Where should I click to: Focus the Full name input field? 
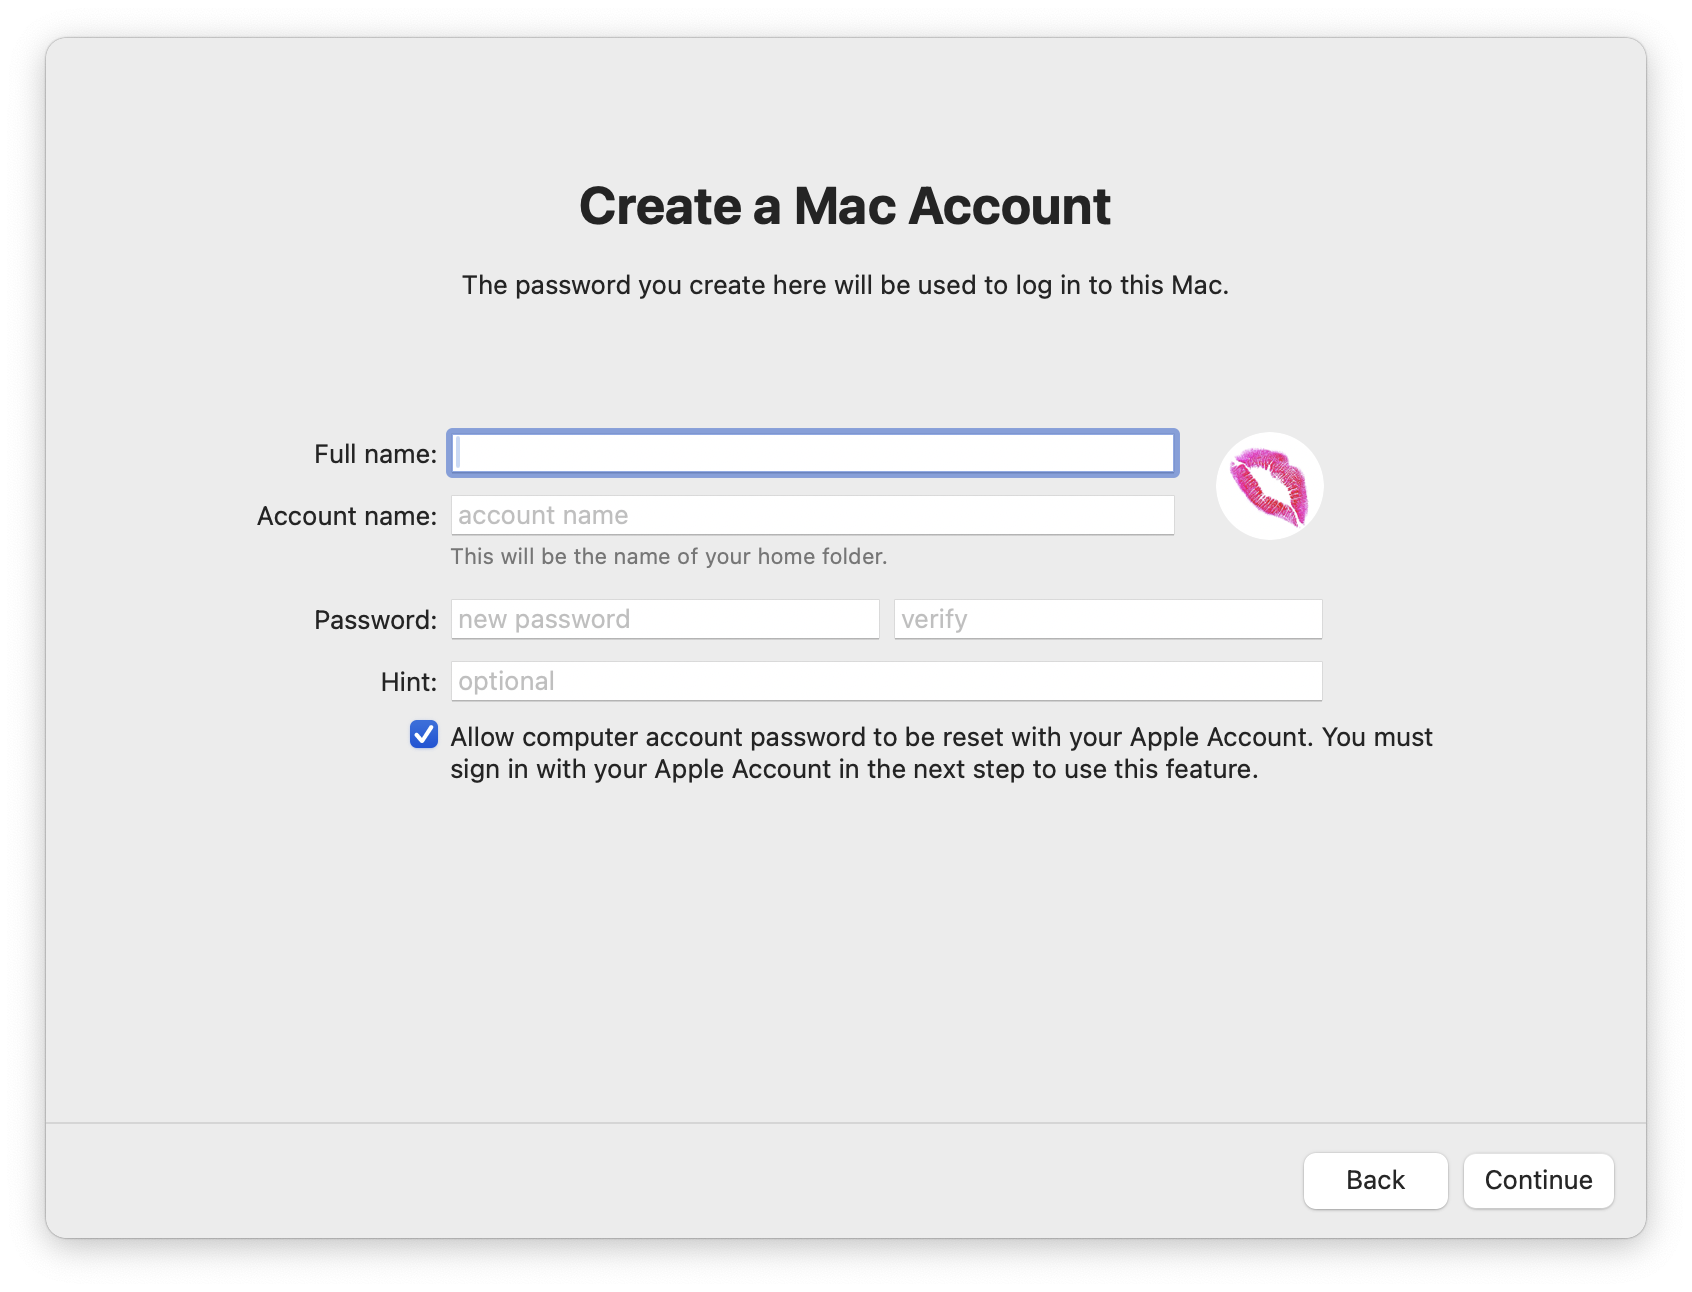tap(812, 453)
